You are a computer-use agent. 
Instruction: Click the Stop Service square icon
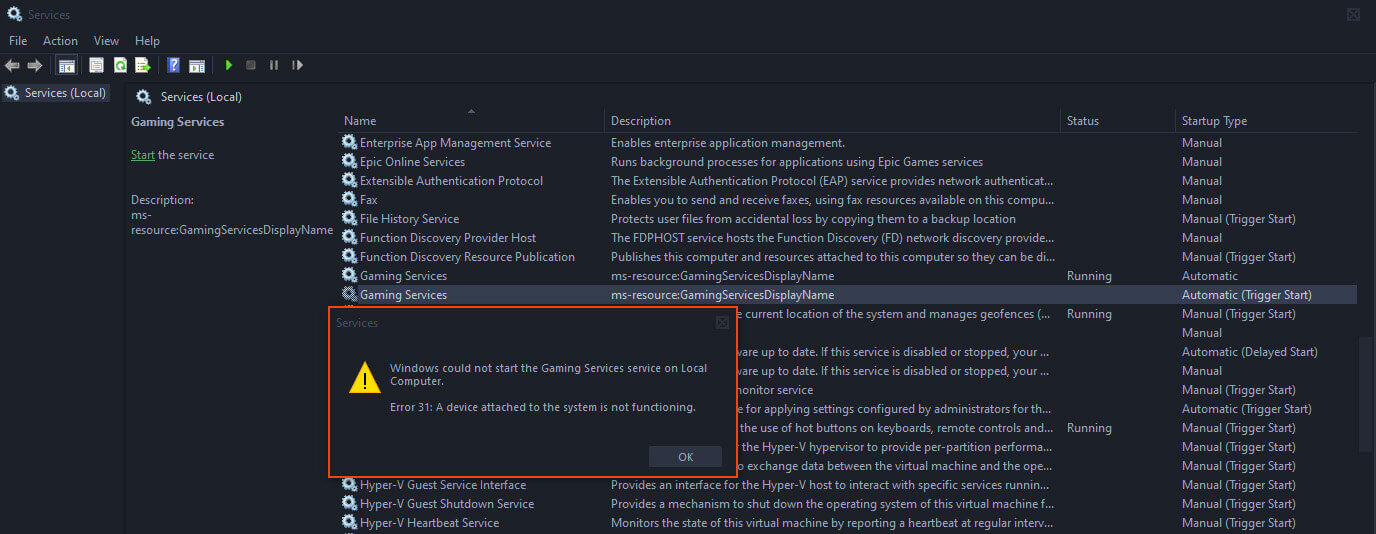251,65
